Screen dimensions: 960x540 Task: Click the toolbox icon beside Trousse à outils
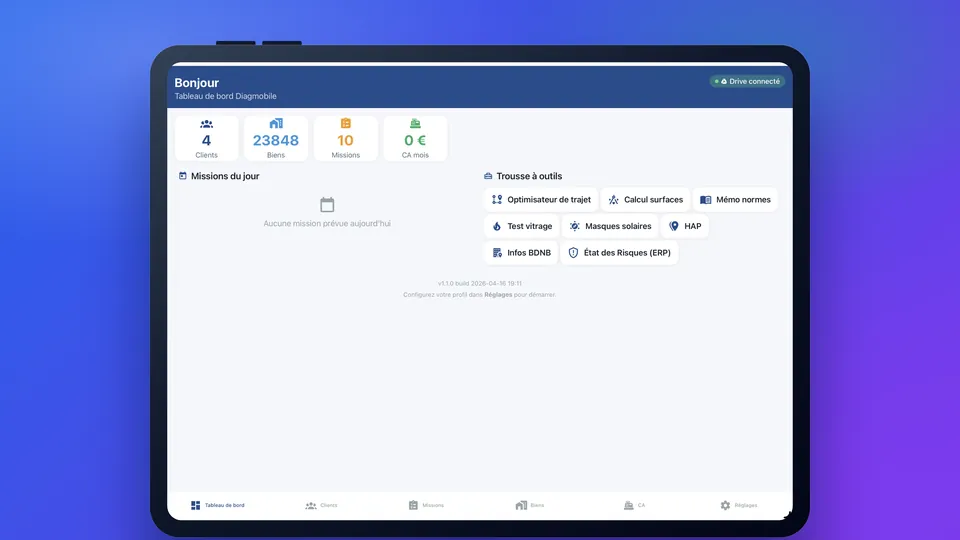[488, 176]
